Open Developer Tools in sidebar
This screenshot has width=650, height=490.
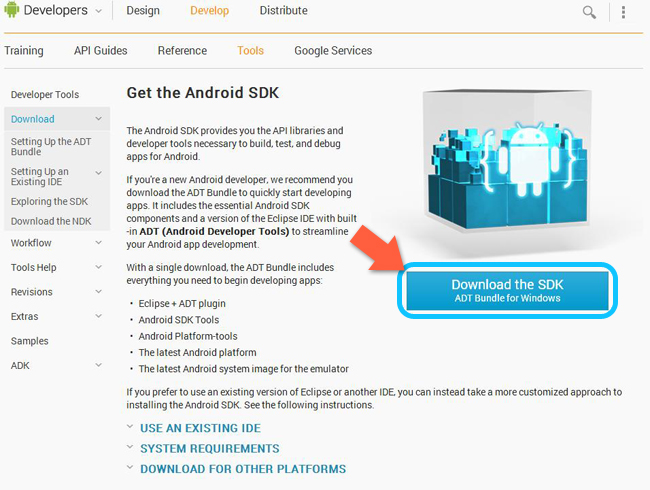point(45,95)
